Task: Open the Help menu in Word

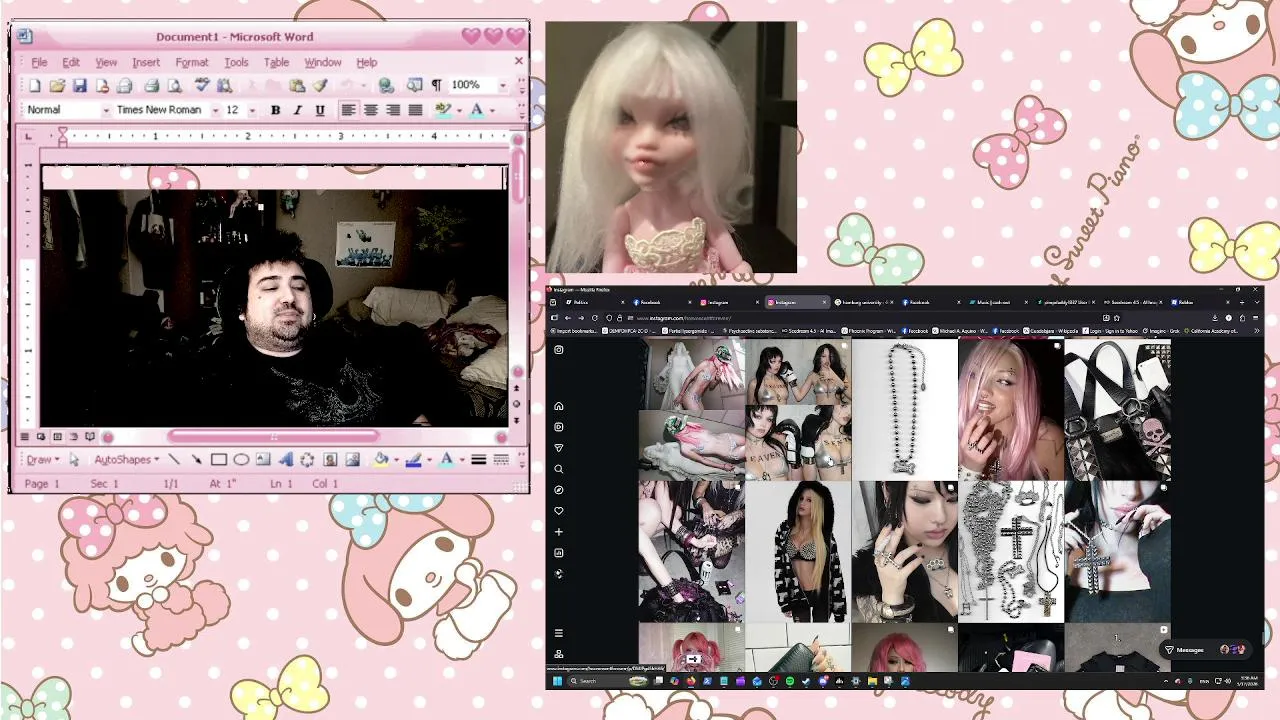Action: [367, 62]
